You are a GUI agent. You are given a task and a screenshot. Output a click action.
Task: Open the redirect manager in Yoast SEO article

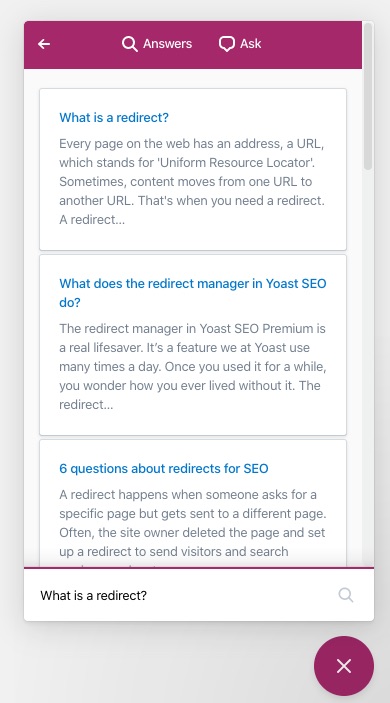193,293
